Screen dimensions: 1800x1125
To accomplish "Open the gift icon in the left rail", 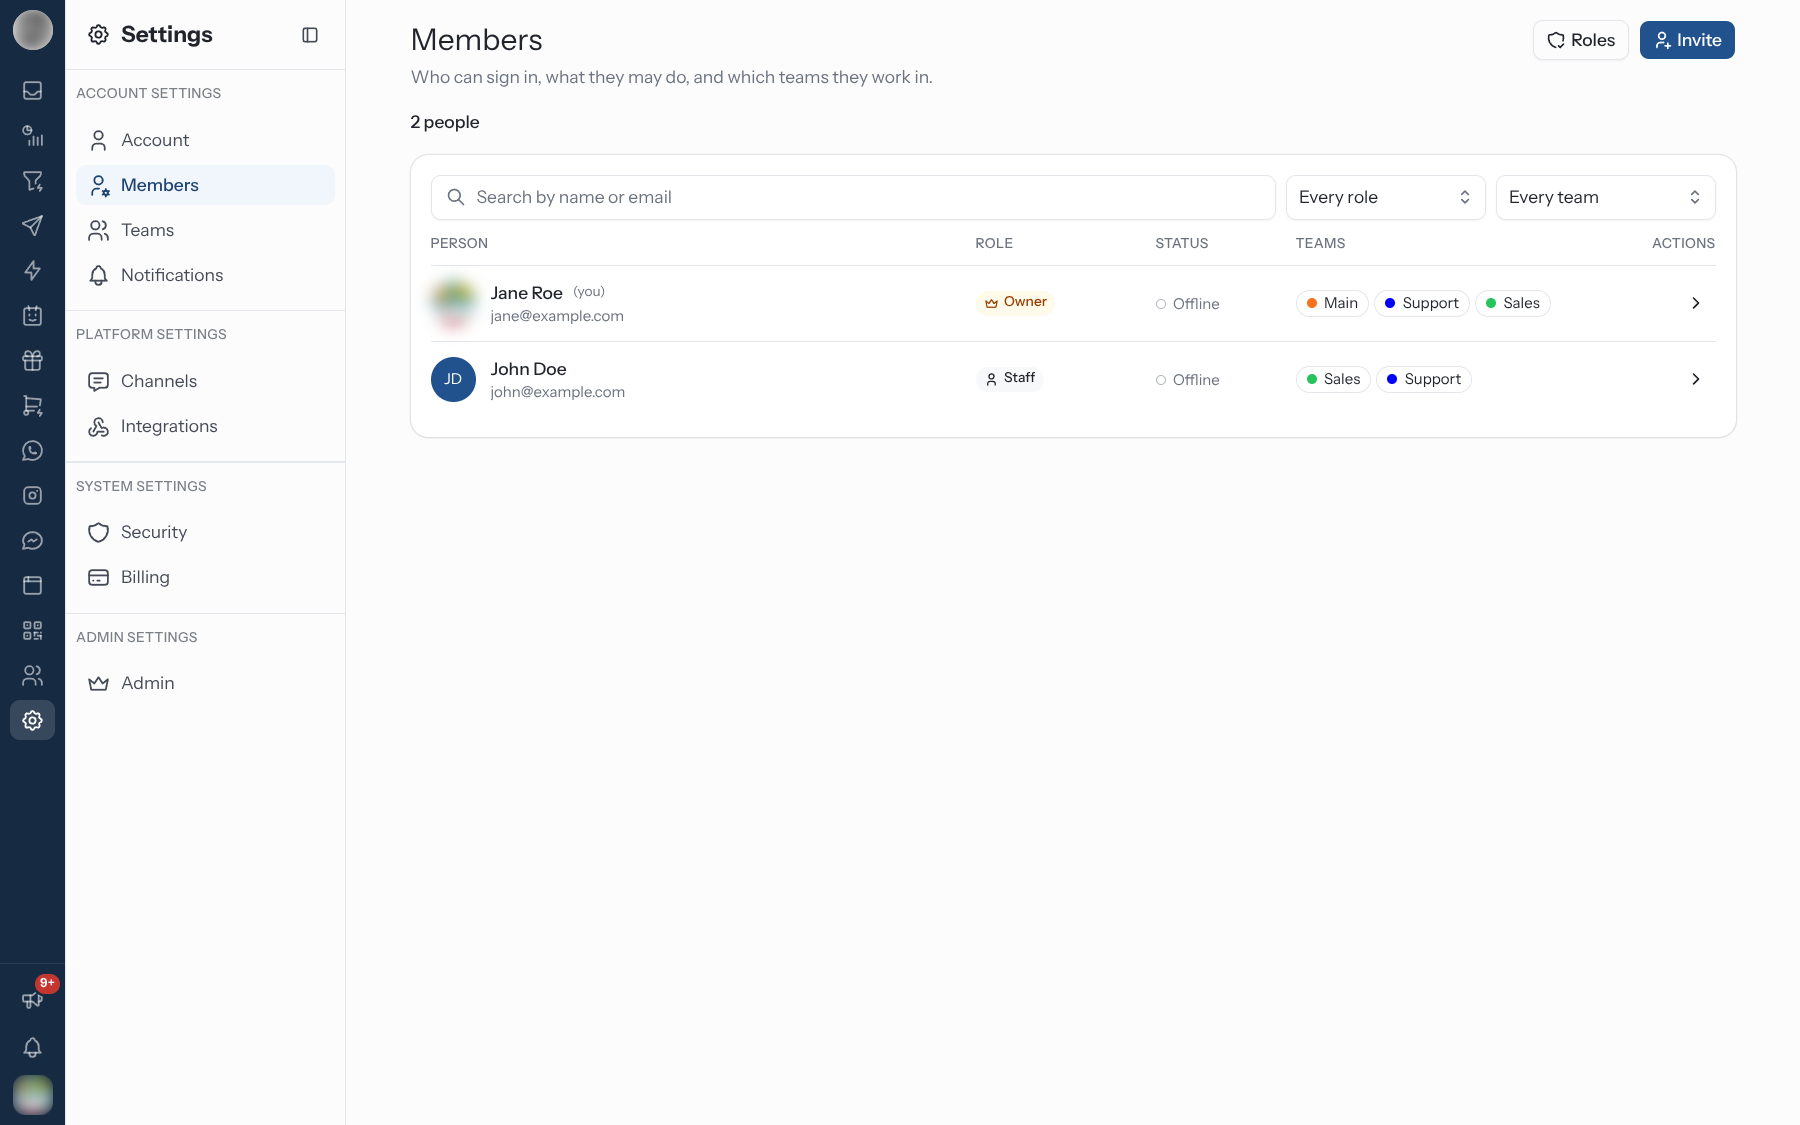I will pos(32,361).
